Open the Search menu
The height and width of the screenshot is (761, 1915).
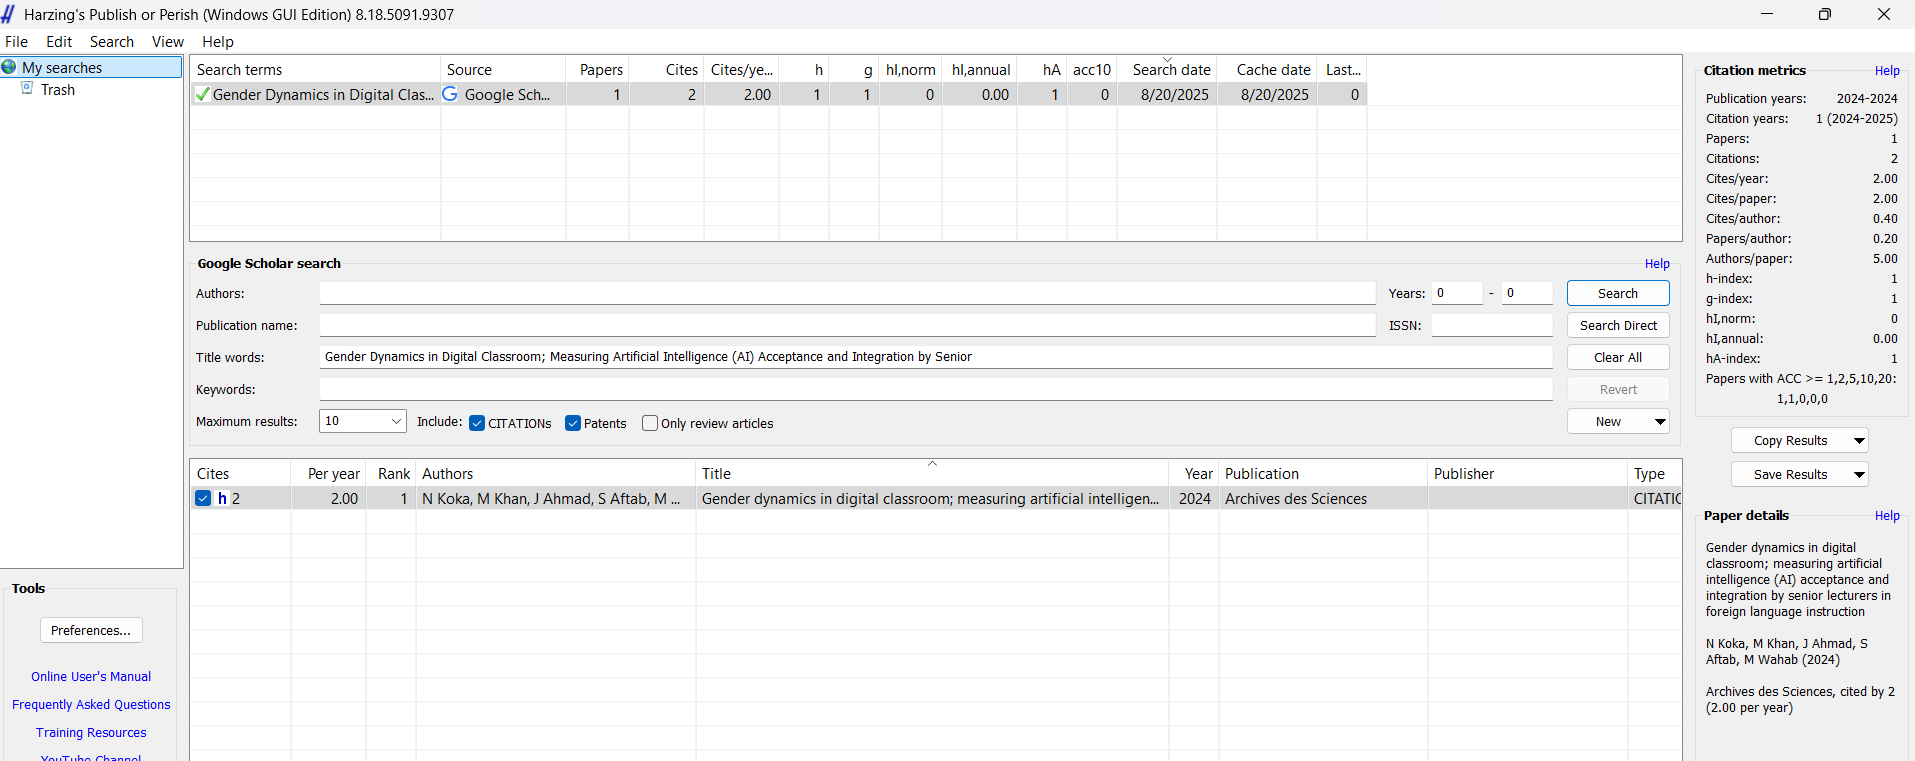point(112,42)
